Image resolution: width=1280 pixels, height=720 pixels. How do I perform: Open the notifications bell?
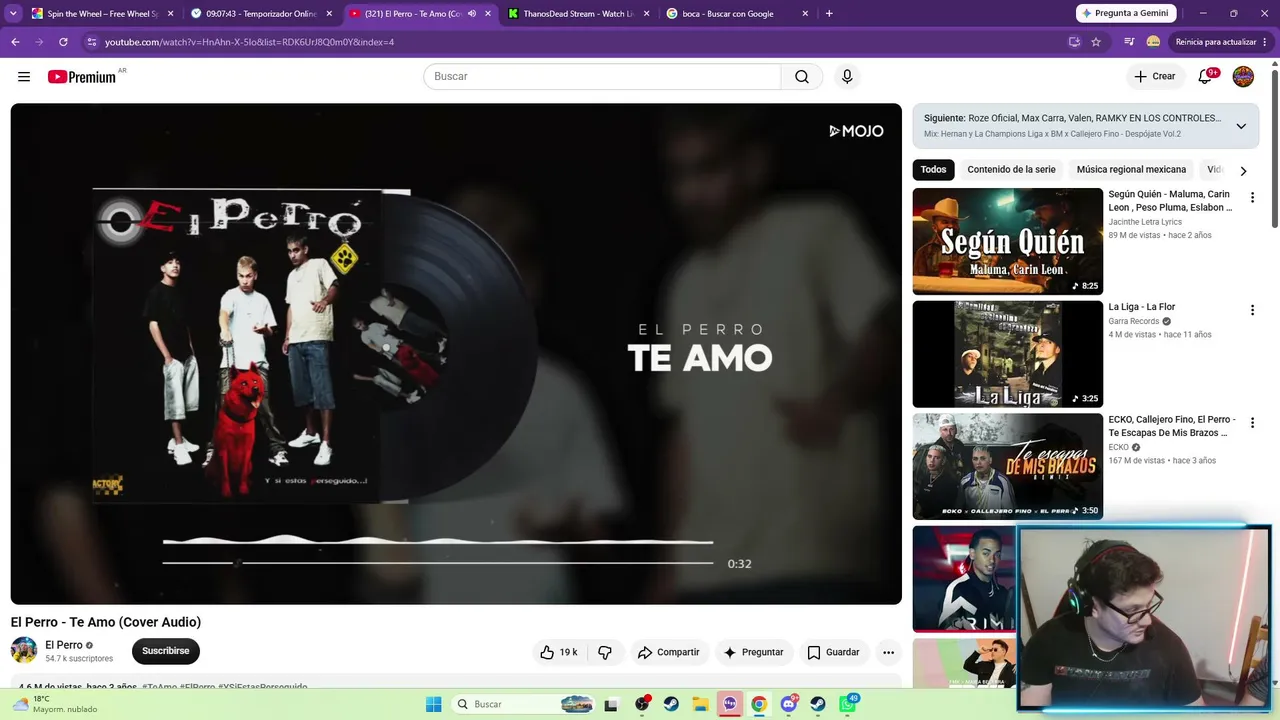pyautogui.click(x=1205, y=77)
